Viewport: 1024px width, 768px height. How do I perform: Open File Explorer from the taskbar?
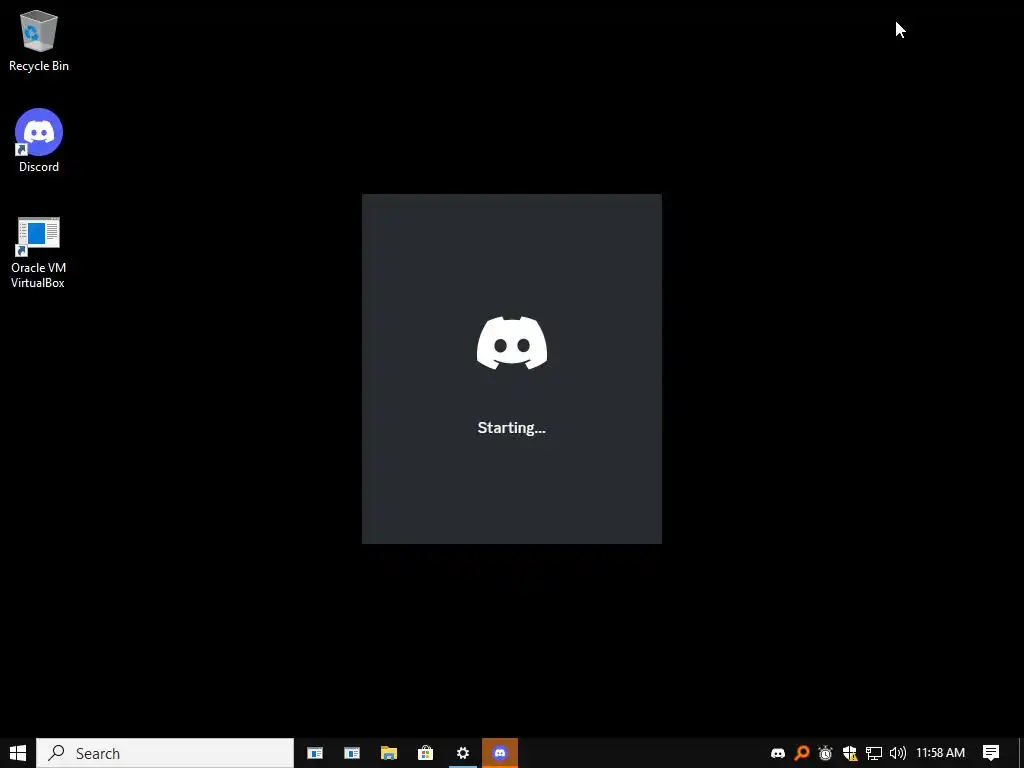tap(389, 753)
